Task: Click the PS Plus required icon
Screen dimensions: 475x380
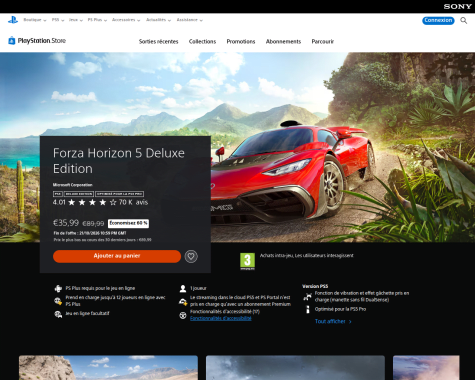Action: [58, 288]
